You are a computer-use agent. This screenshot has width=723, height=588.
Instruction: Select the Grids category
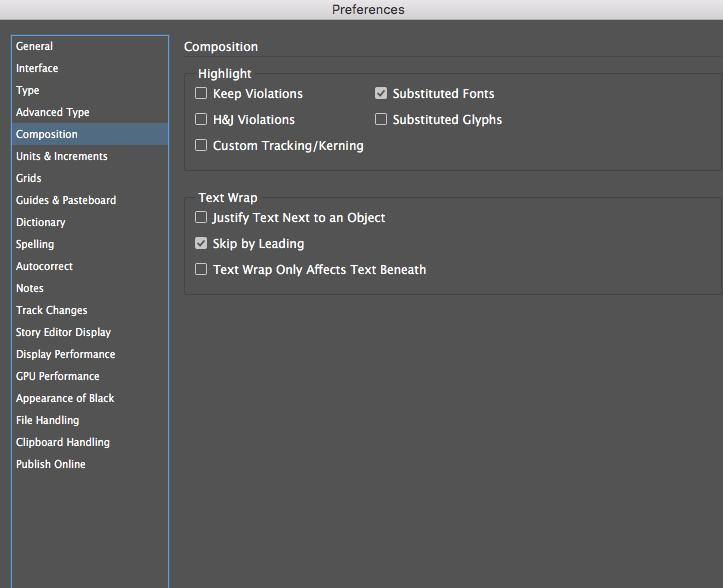coord(29,178)
